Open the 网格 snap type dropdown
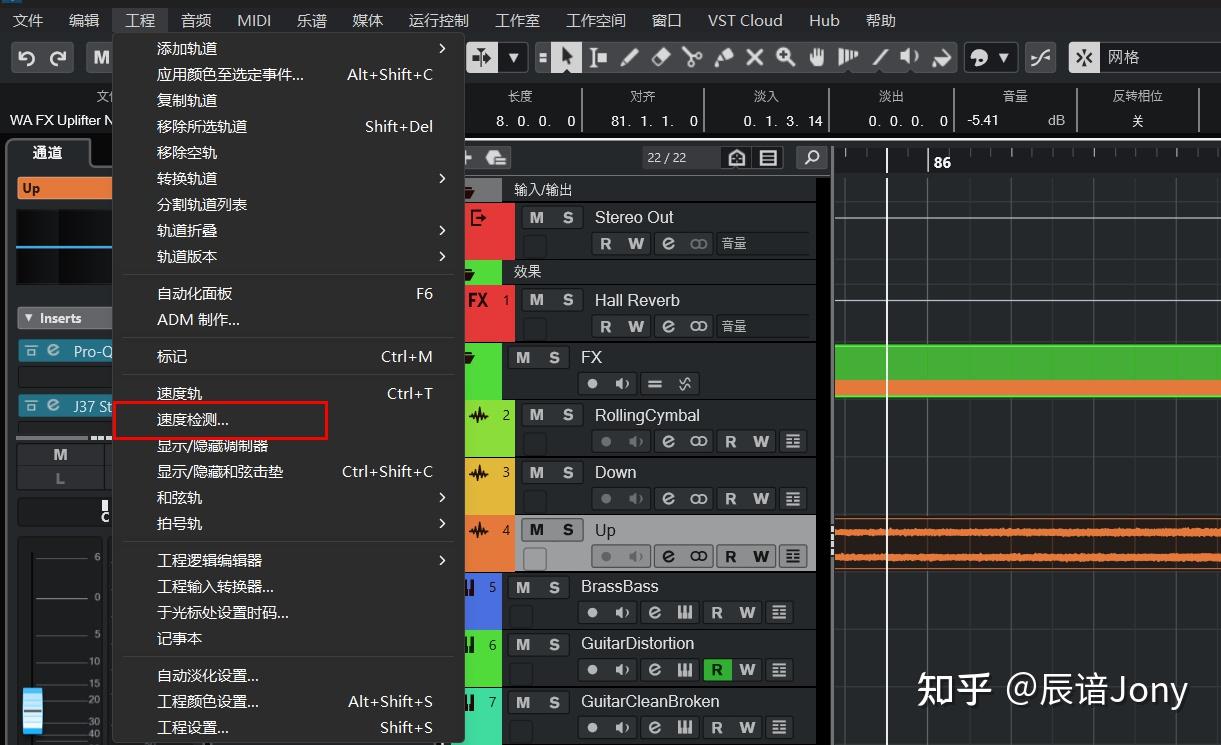The width and height of the screenshot is (1221, 745). pos(1160,57)
